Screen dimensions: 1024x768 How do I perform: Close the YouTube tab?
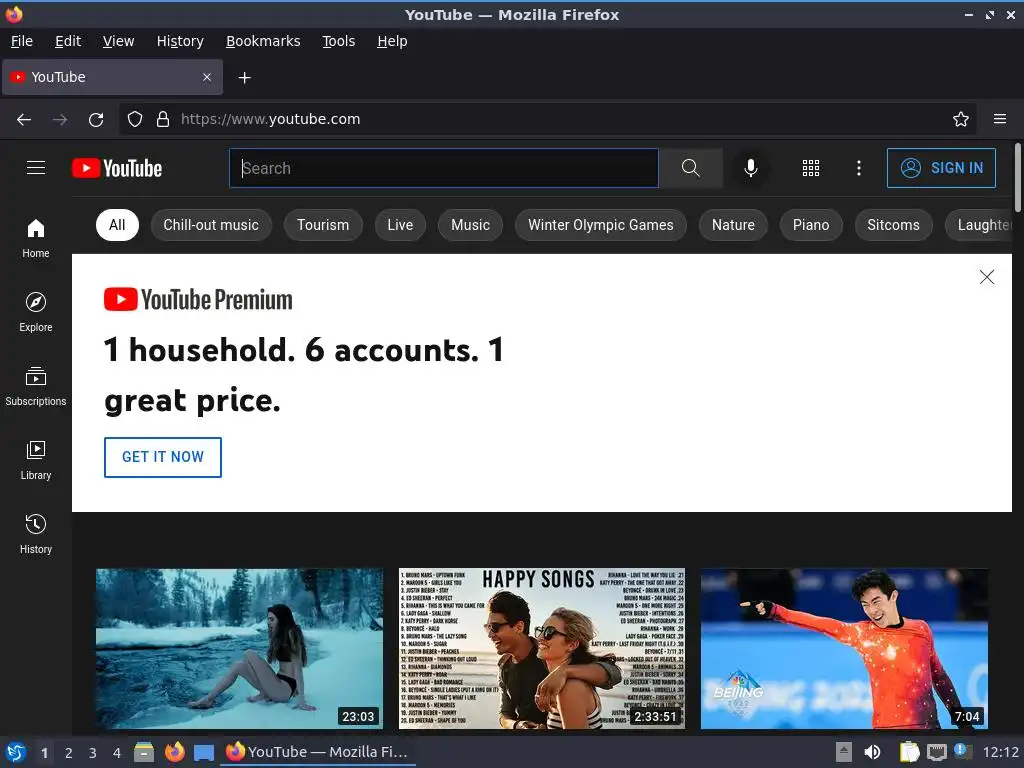point(207,77)
